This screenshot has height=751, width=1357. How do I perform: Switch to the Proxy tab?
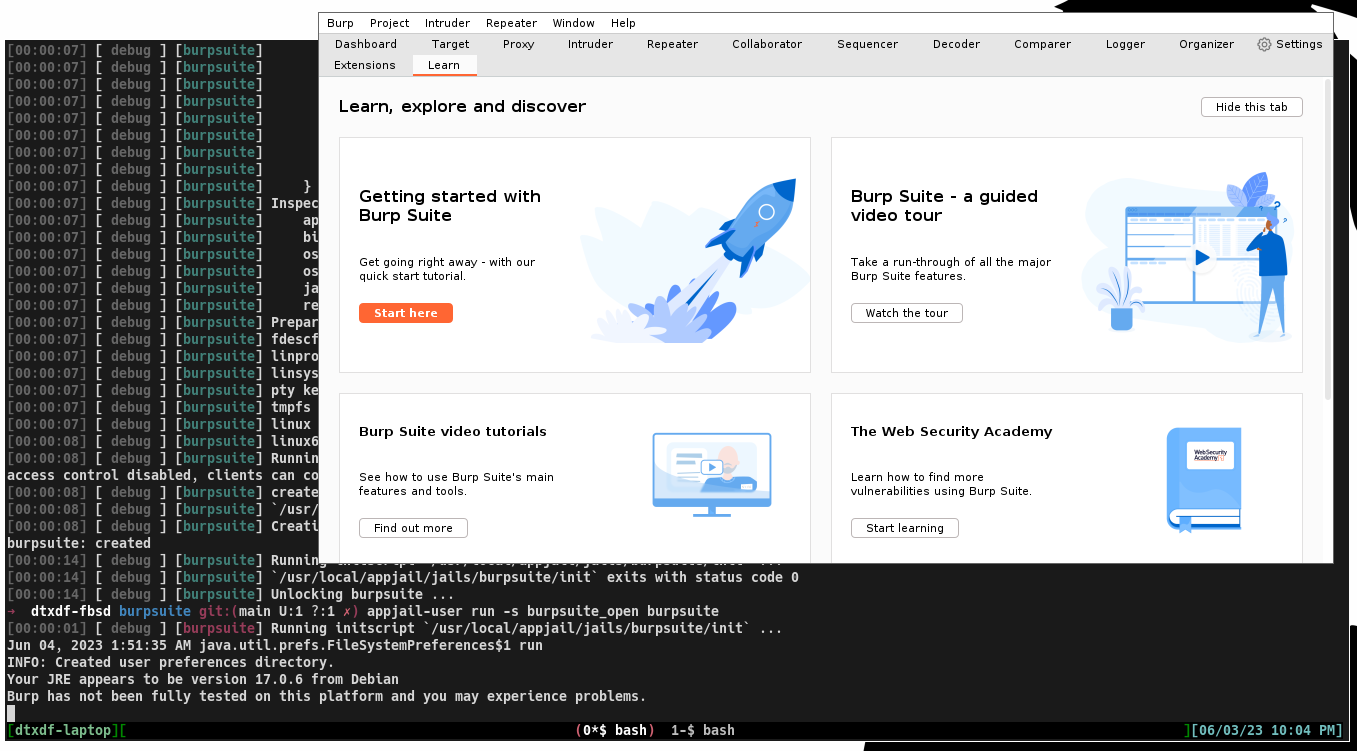tap(518, 44)
